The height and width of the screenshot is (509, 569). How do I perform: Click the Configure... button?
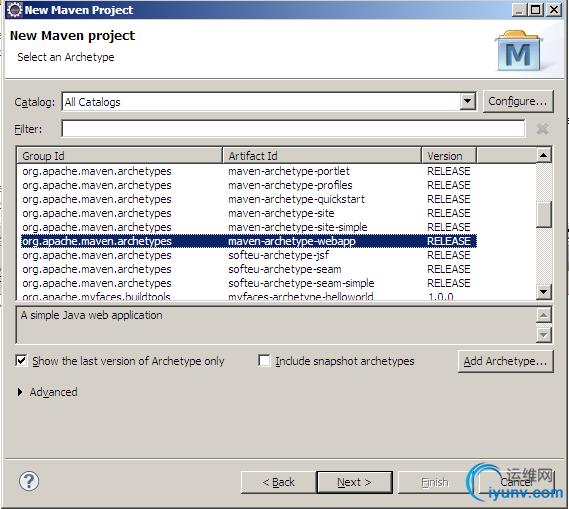pyautogui.click(x=518, y=101)
